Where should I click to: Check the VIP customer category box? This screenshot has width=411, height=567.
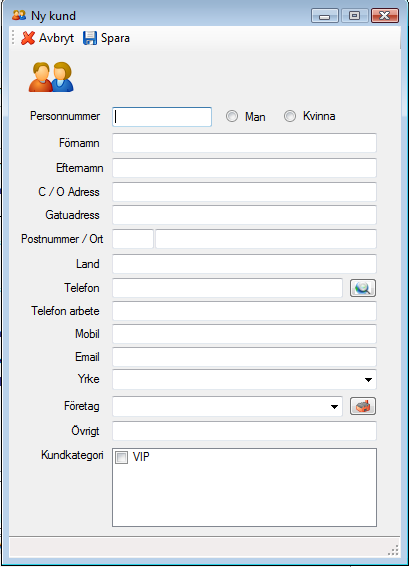pos(121,457)
